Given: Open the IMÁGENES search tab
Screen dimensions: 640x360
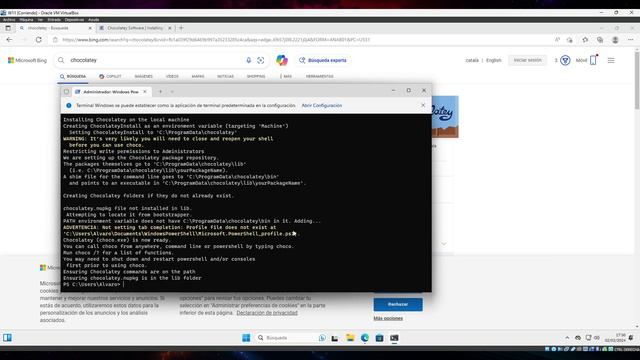Looking at the screenshot, I should tap(143, 76).
